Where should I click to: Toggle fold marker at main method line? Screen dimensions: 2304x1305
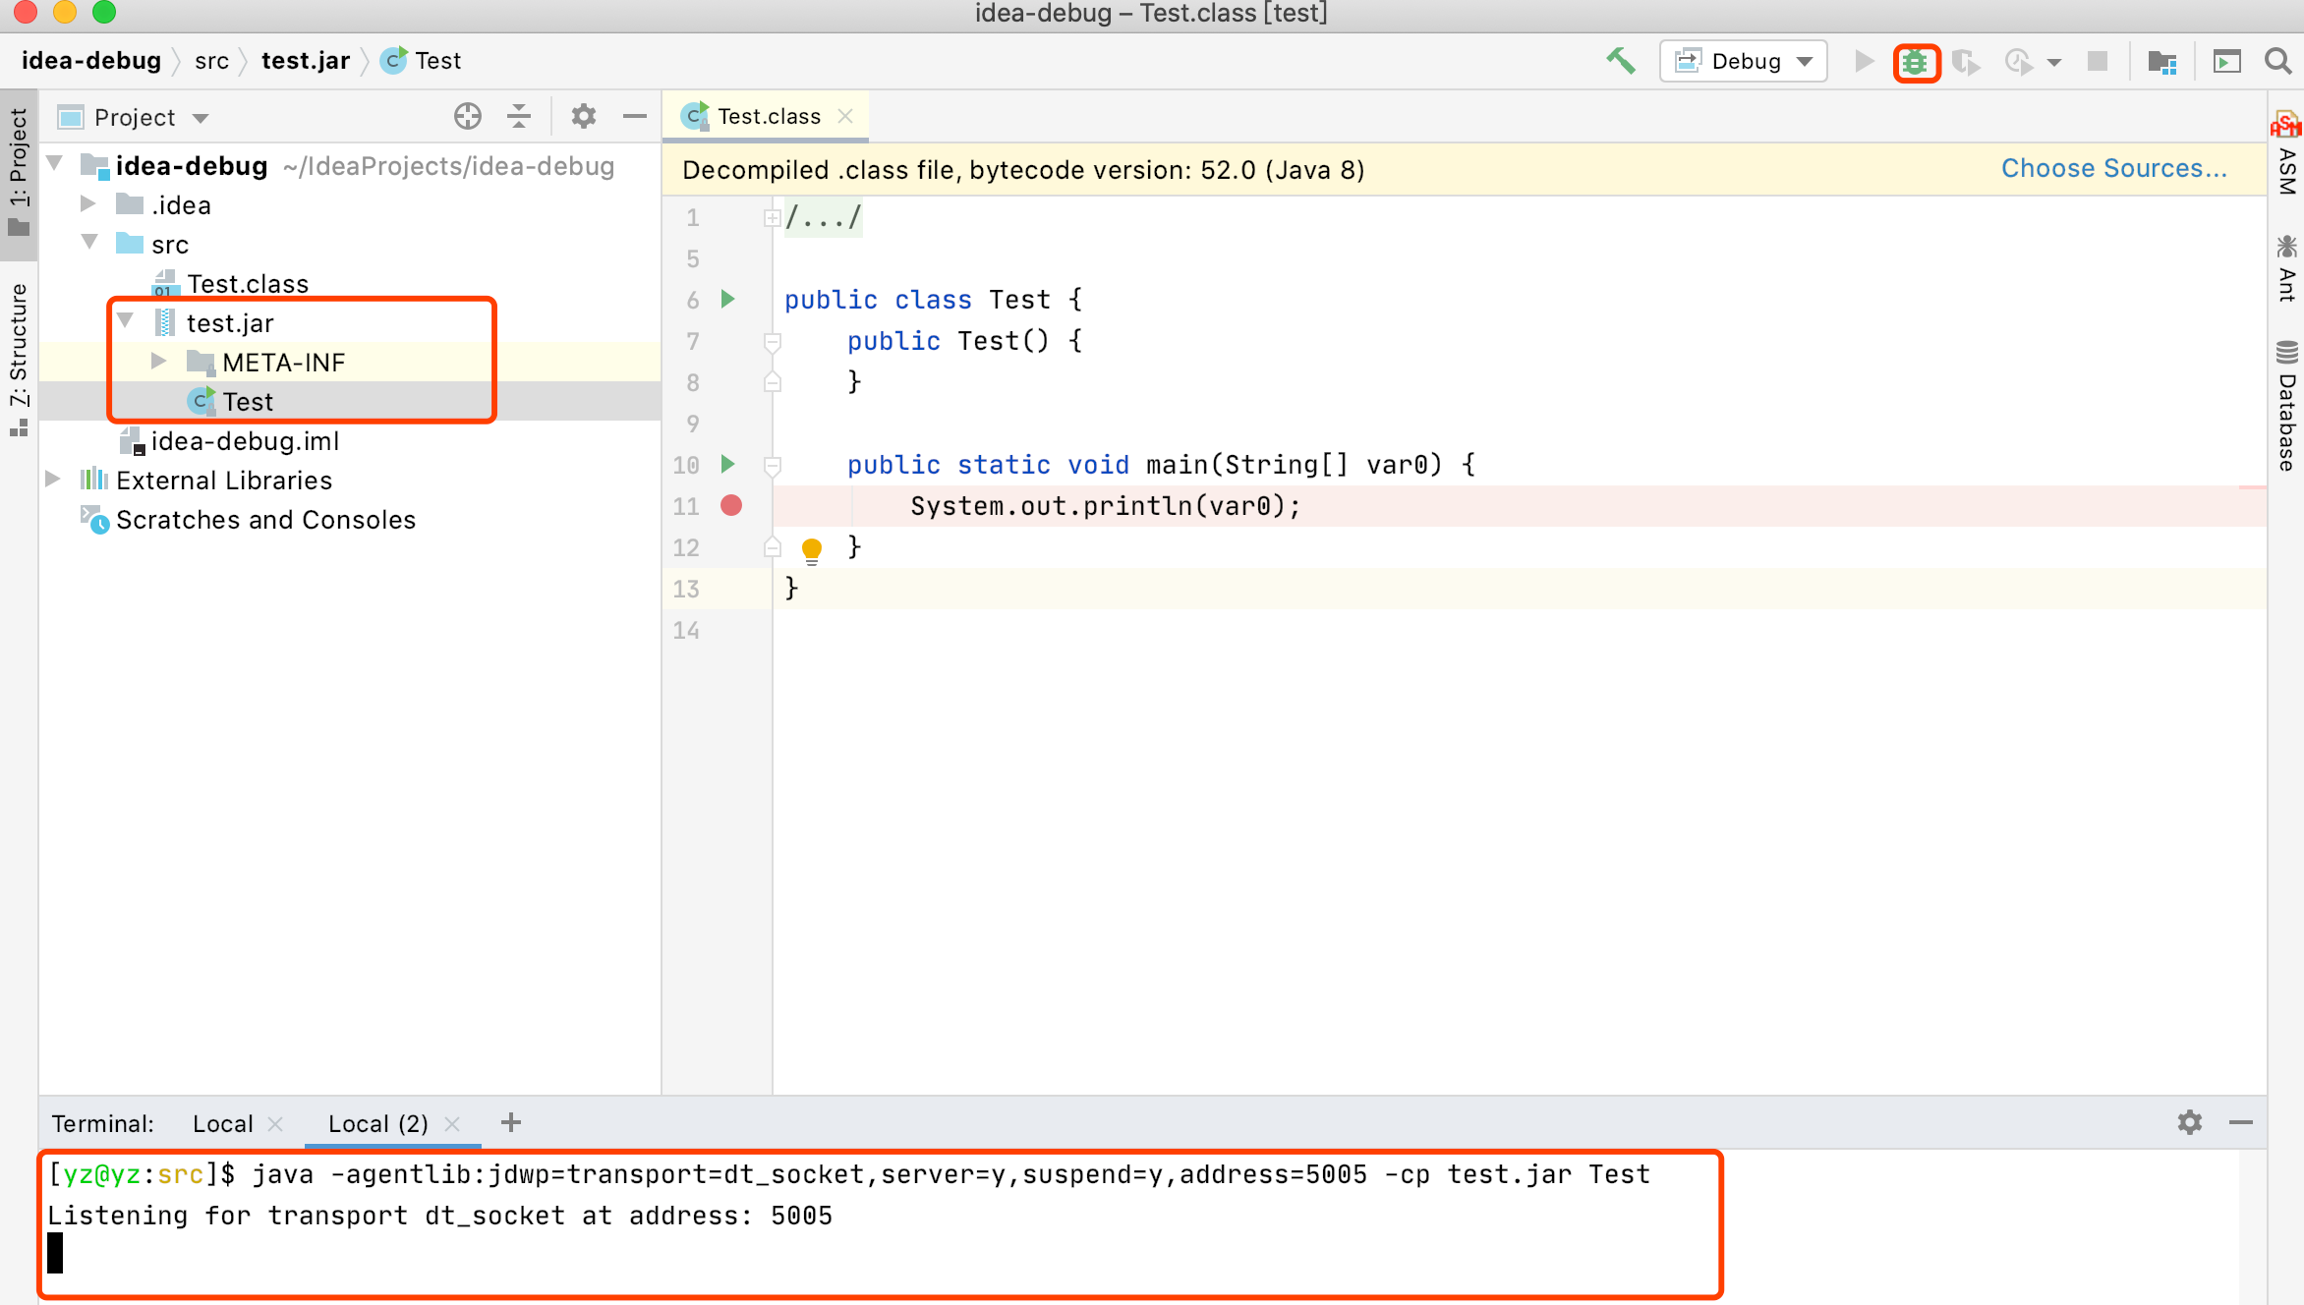pos(771,465)
